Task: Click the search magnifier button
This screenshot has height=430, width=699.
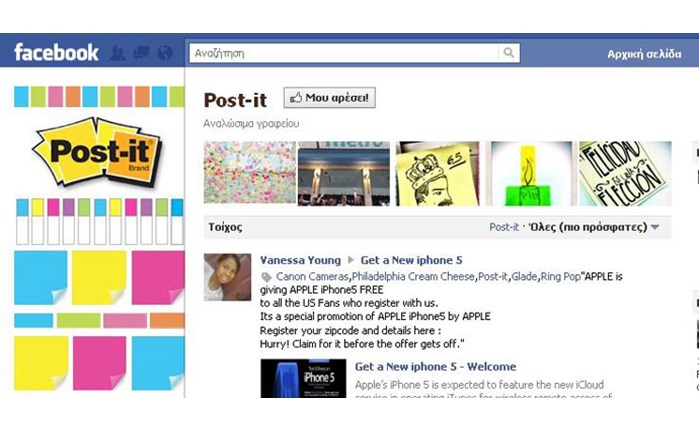Action: [509, 53]
